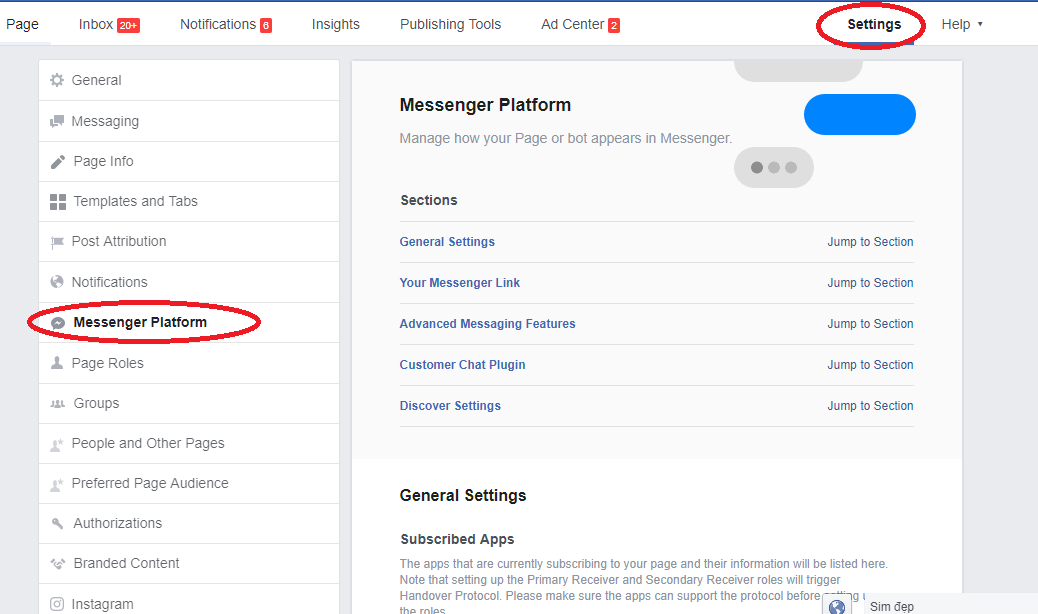Click the globe icon beside Notifications sidebar item
The height and width of the screenshot is (614, 1038).
click(57, 282)
